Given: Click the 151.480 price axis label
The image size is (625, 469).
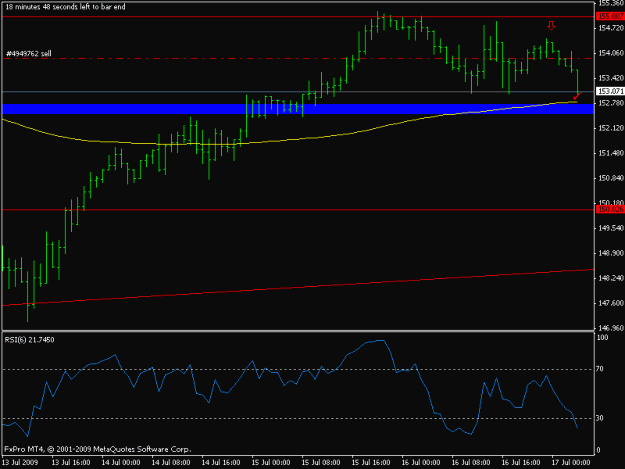Looking at the screenshot, I should 611,153.
